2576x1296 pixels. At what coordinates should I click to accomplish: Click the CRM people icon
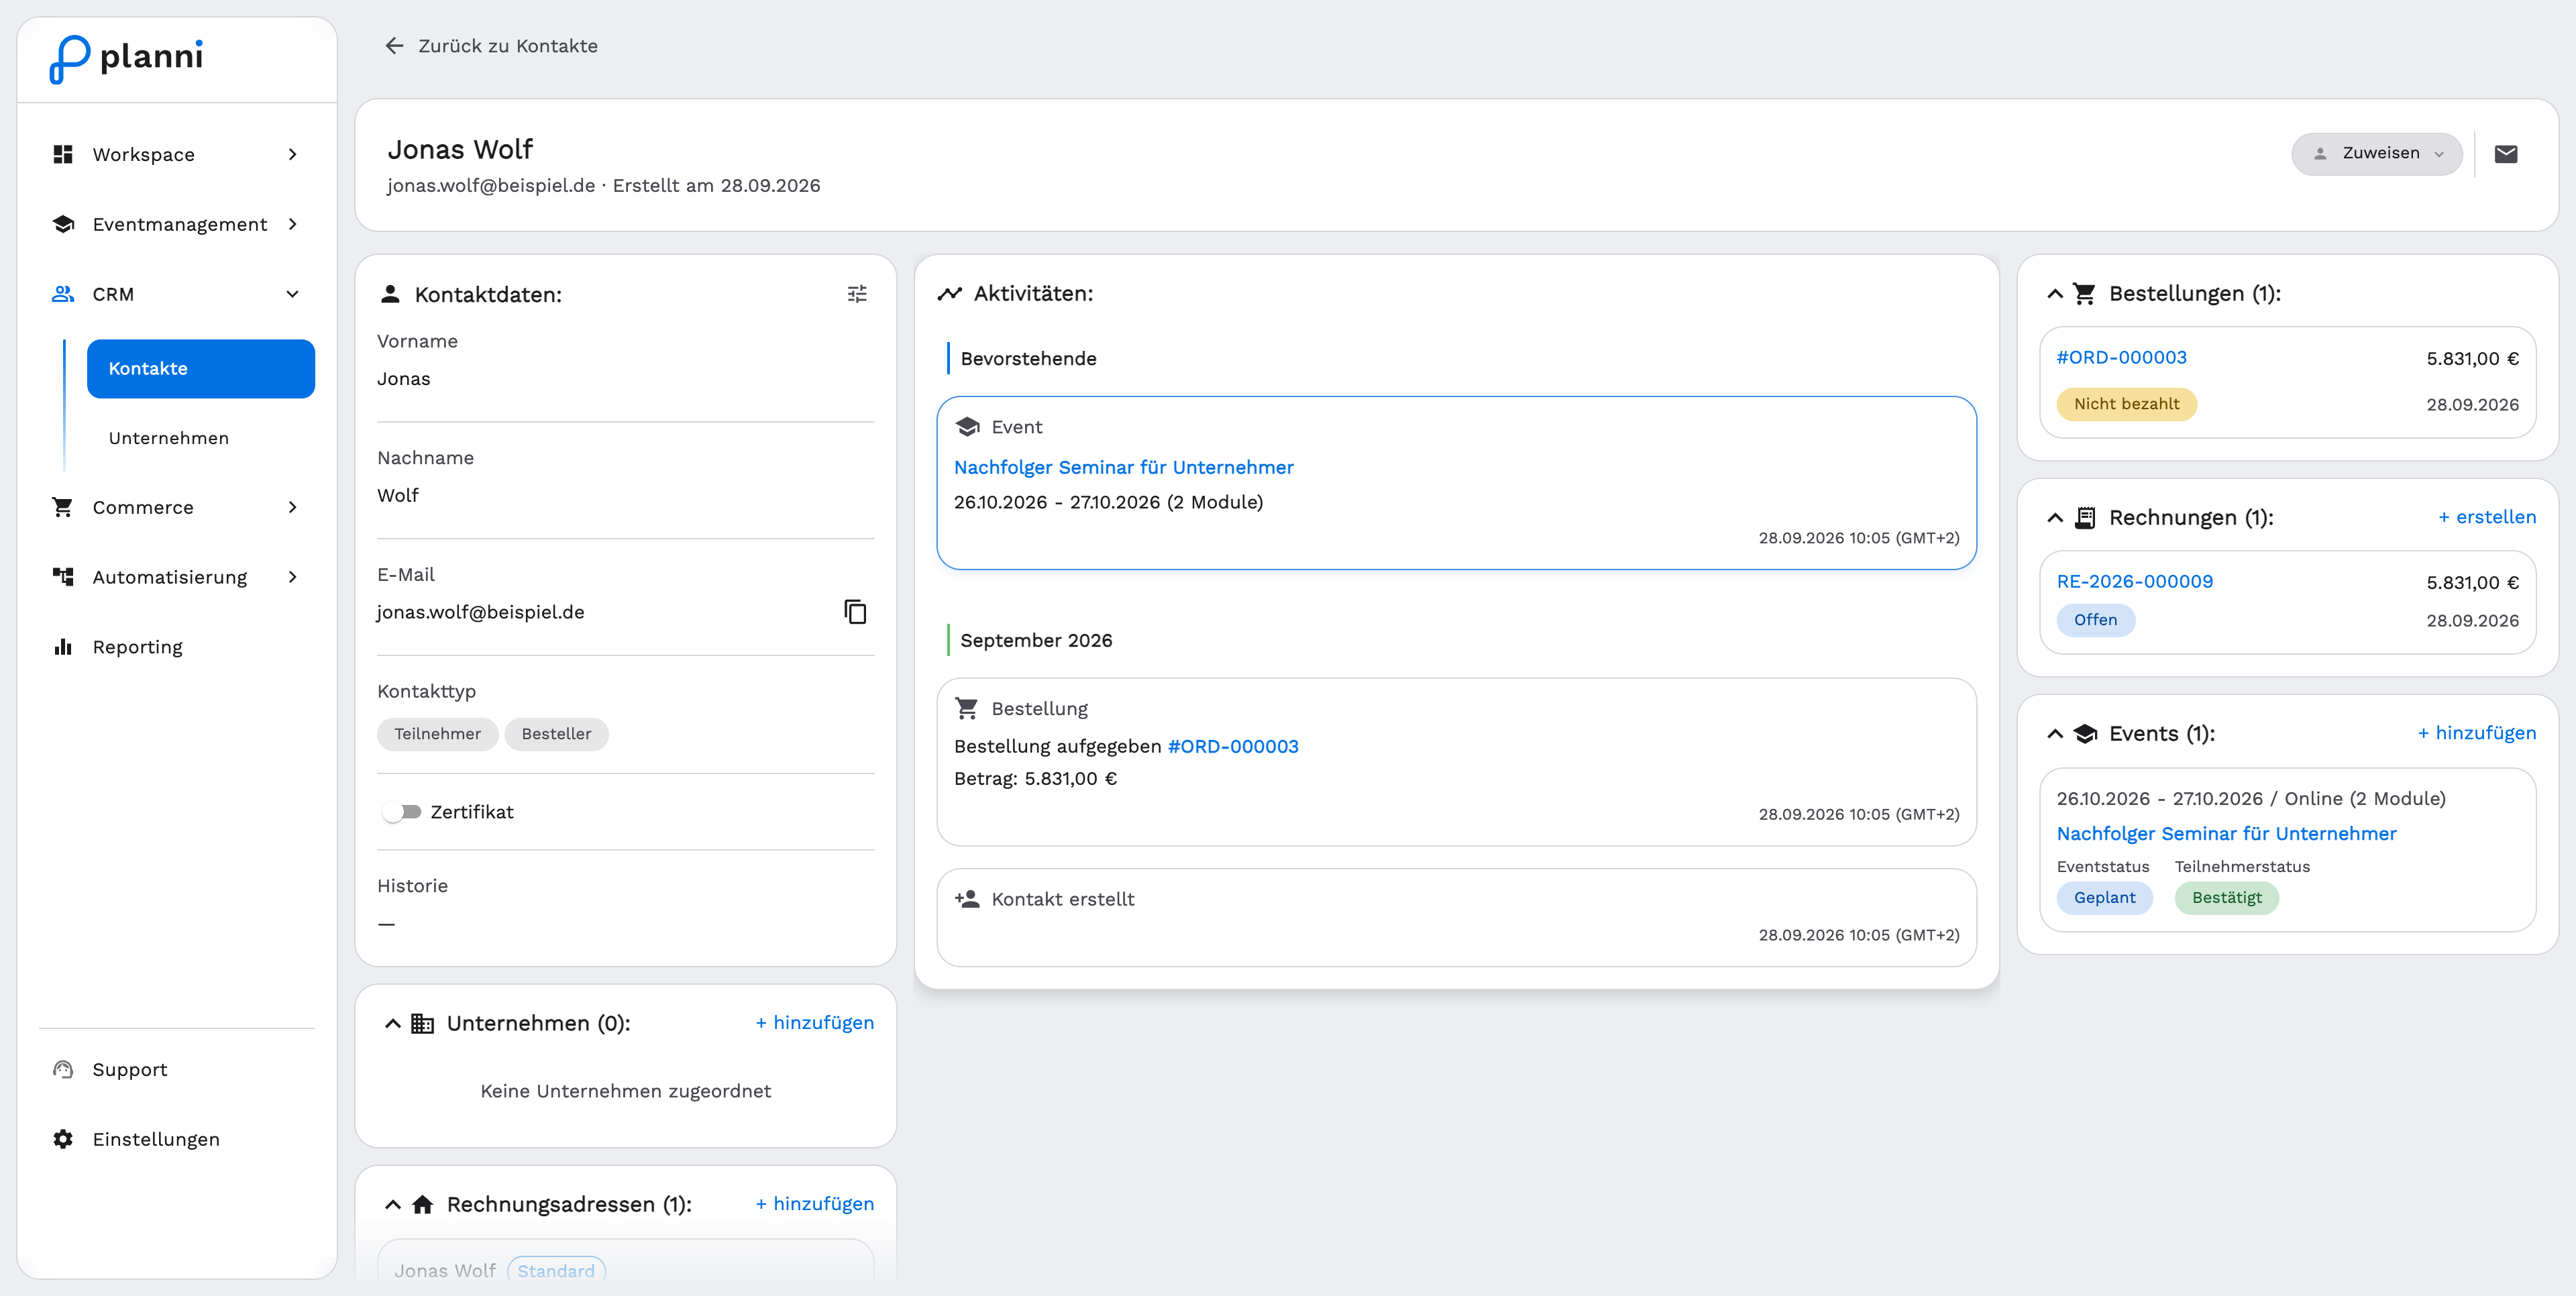pos(63,294)
